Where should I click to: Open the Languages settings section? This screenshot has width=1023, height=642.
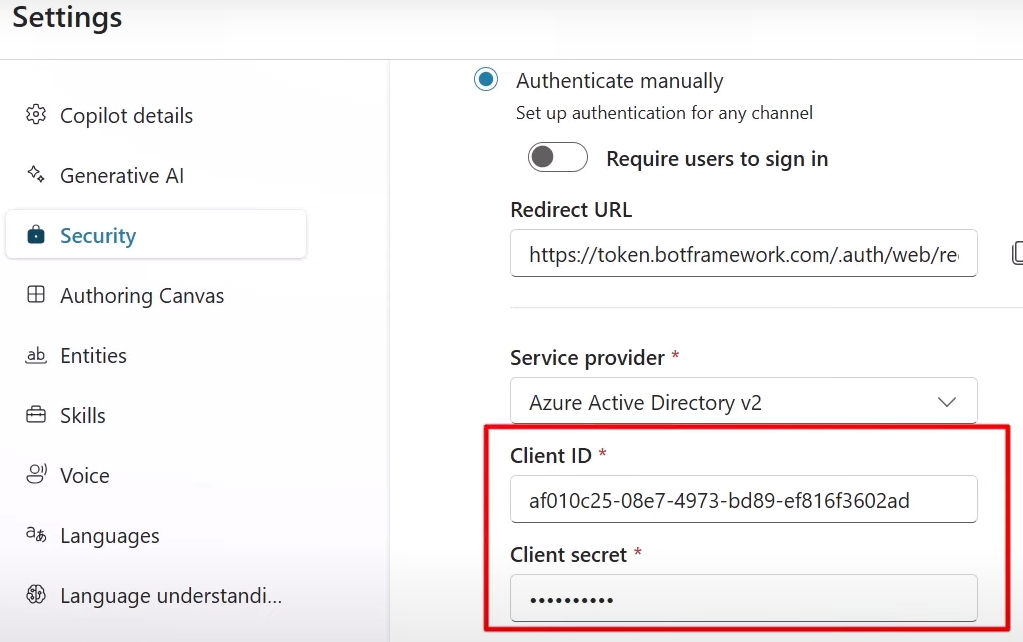point(156,536)
